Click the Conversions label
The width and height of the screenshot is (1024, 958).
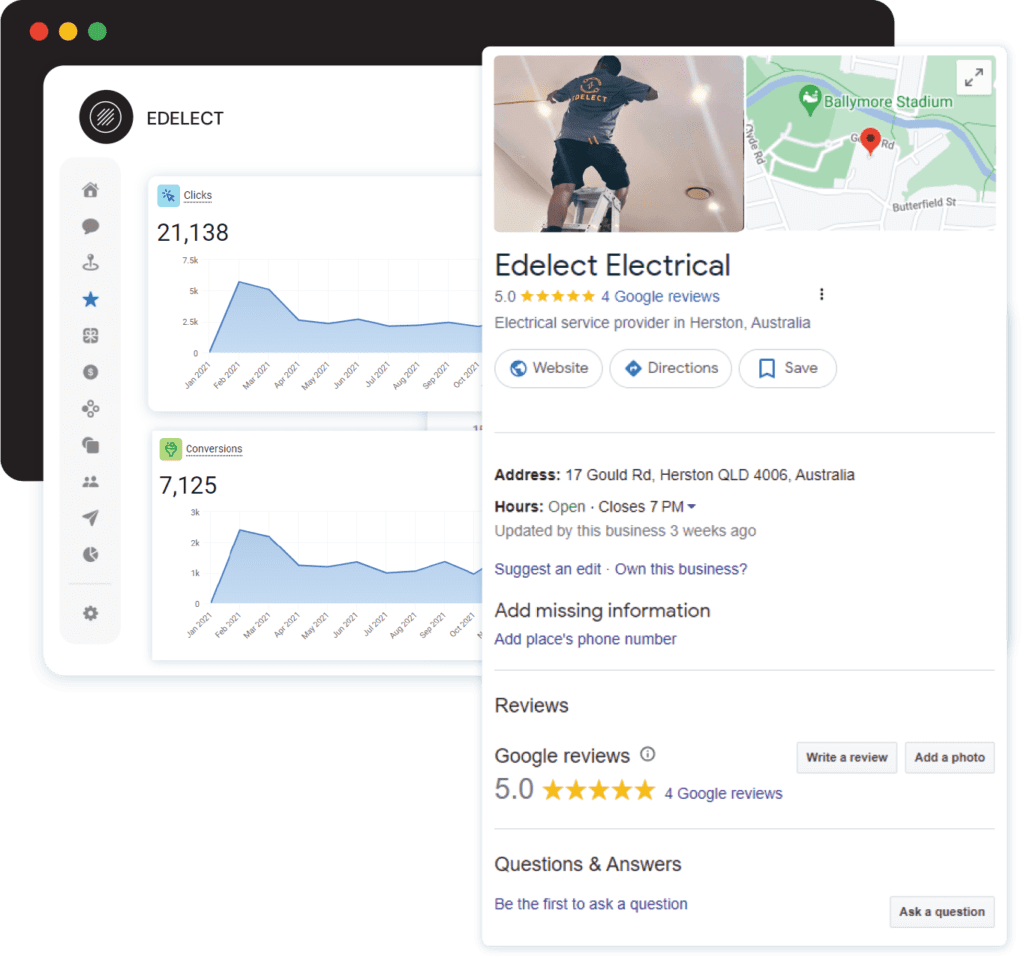point(214,449)
